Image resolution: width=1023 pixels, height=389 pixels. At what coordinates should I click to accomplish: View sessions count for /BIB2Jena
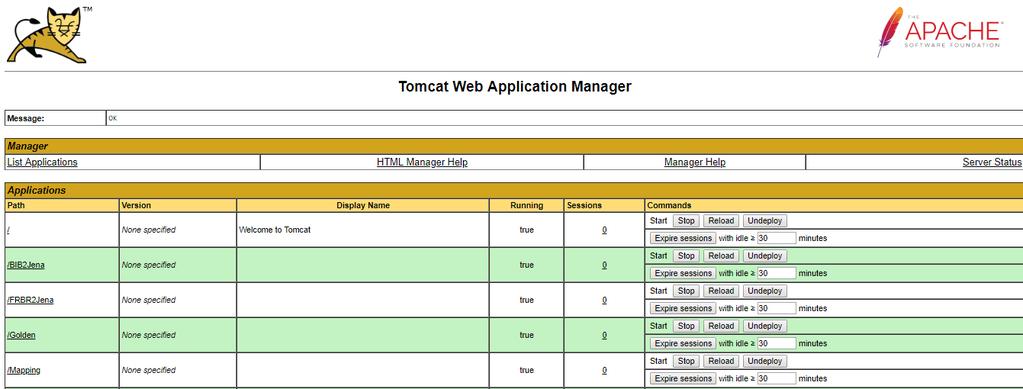point(604,265)
